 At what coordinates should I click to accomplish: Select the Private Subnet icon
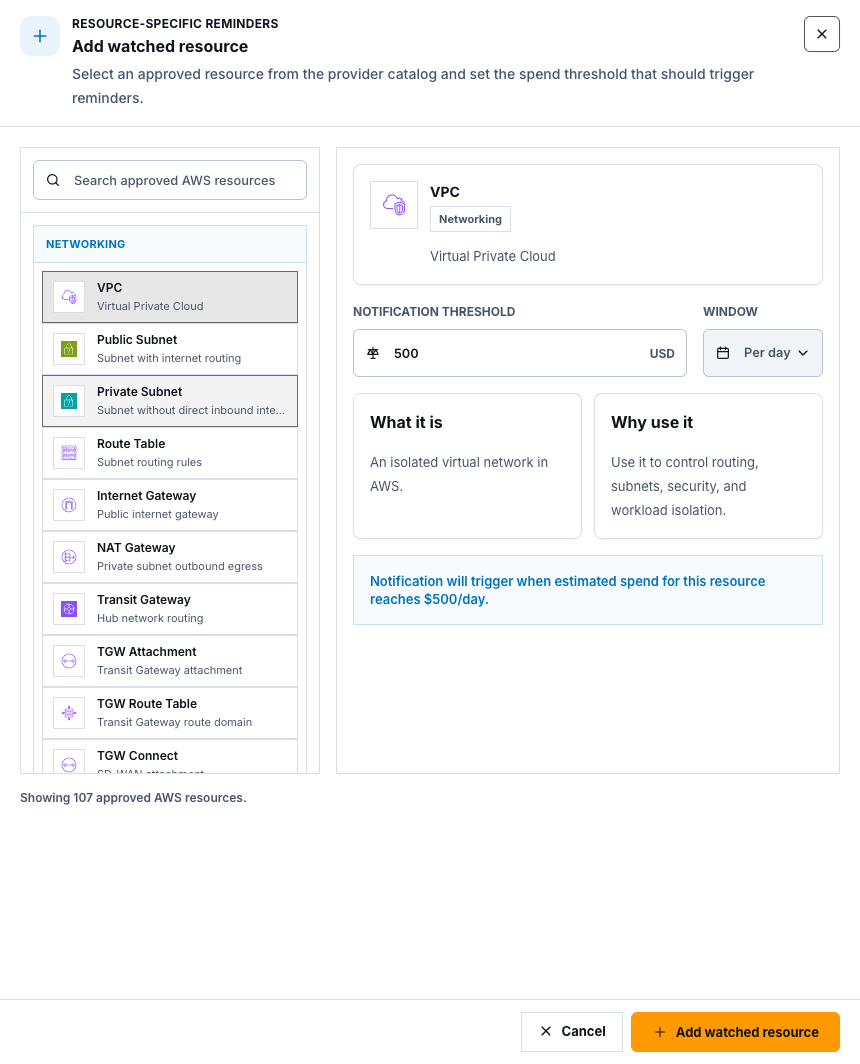click(x=69, y=401)
